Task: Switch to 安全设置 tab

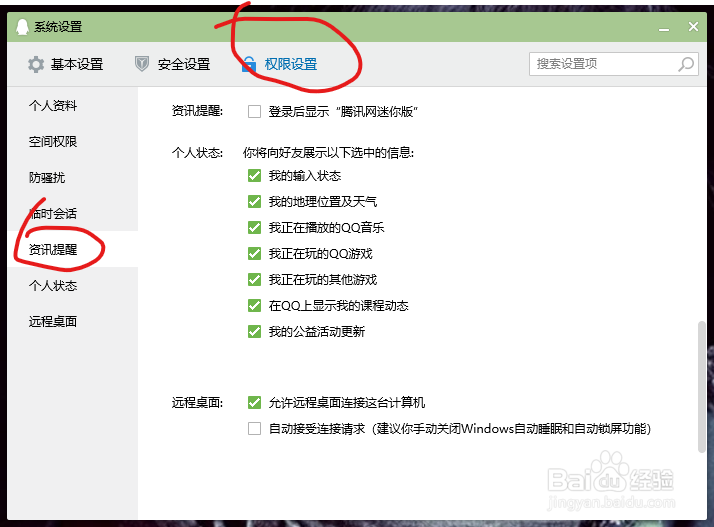Action: [173, 64]
